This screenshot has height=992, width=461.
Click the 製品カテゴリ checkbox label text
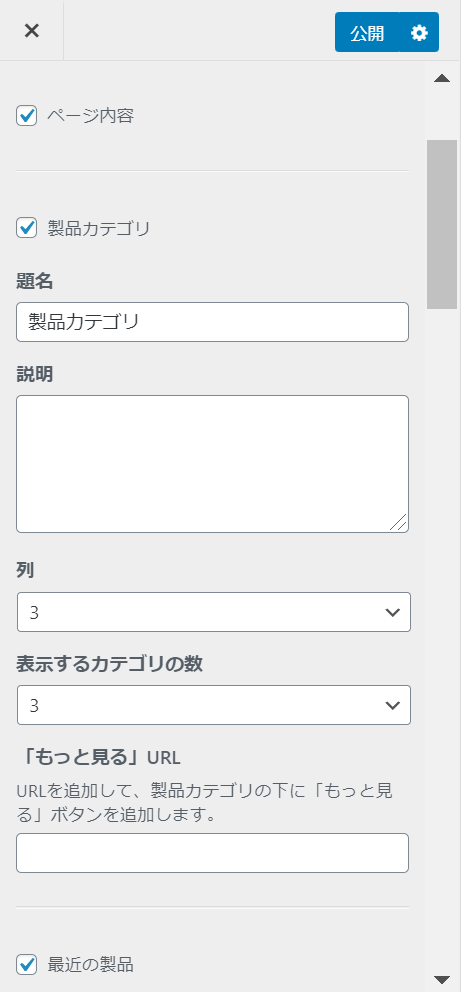[99, 228]
